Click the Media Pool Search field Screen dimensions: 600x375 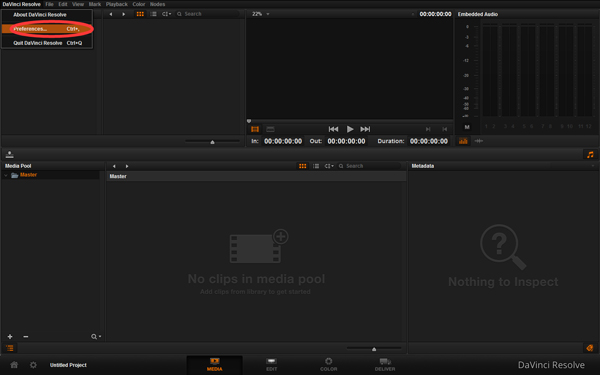370,166
